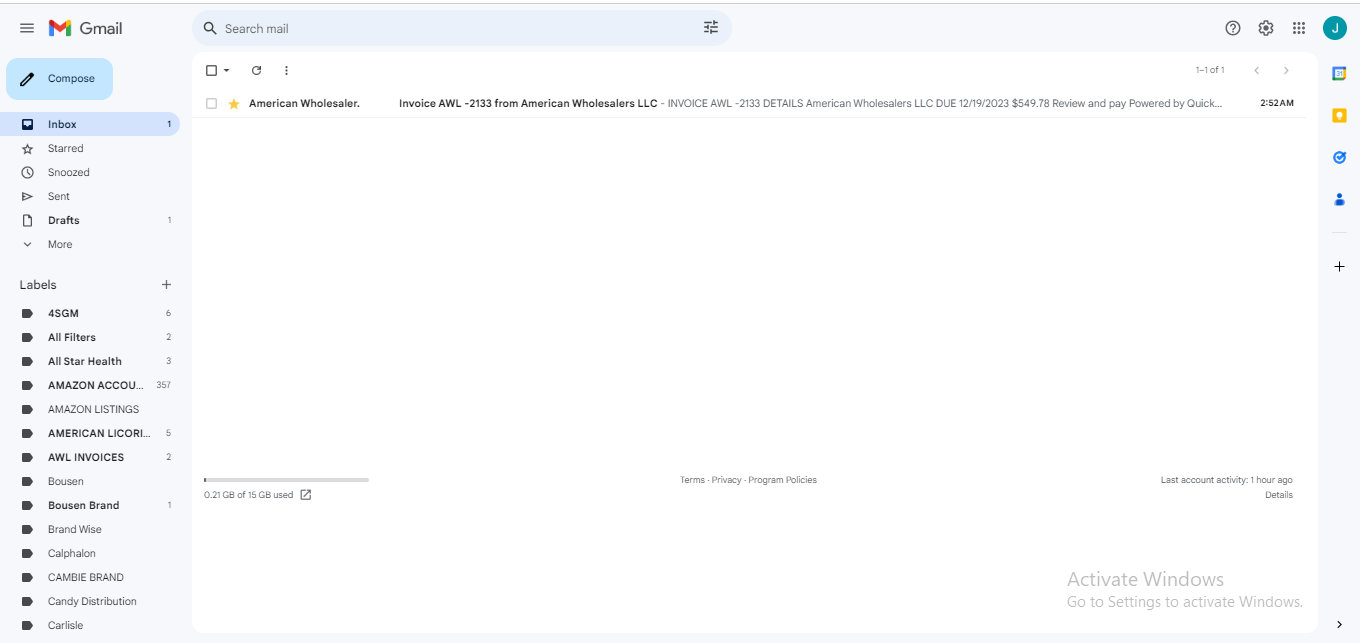Image resolution: width=1360 pixels, height=643 pixels.
Task: Open the Invoice AWL -2133 email
Action: 749,103
